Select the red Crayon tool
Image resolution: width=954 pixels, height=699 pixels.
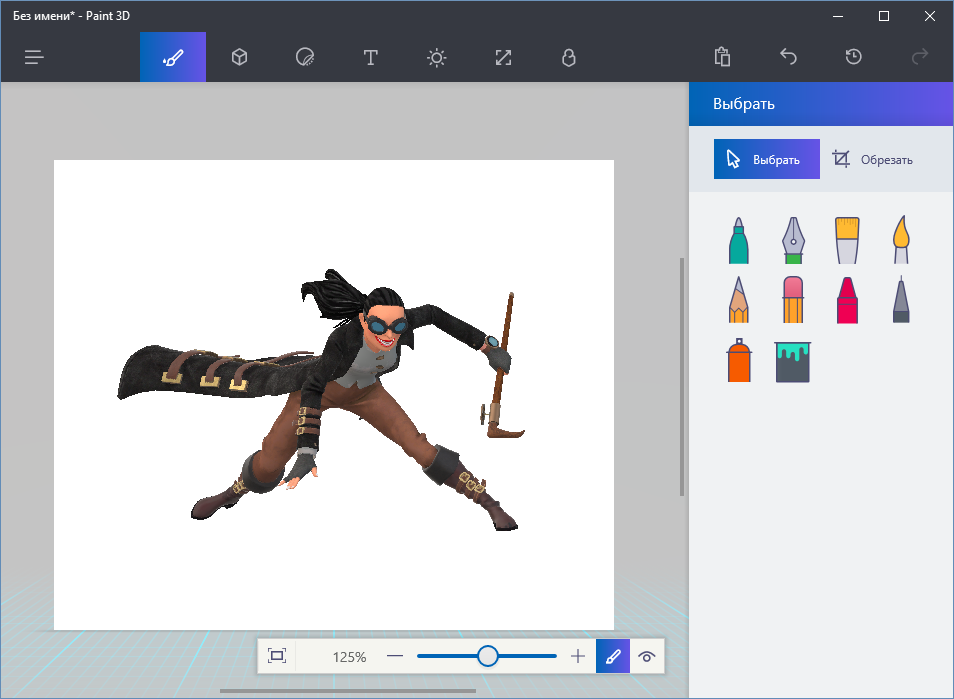click(847, 299)
